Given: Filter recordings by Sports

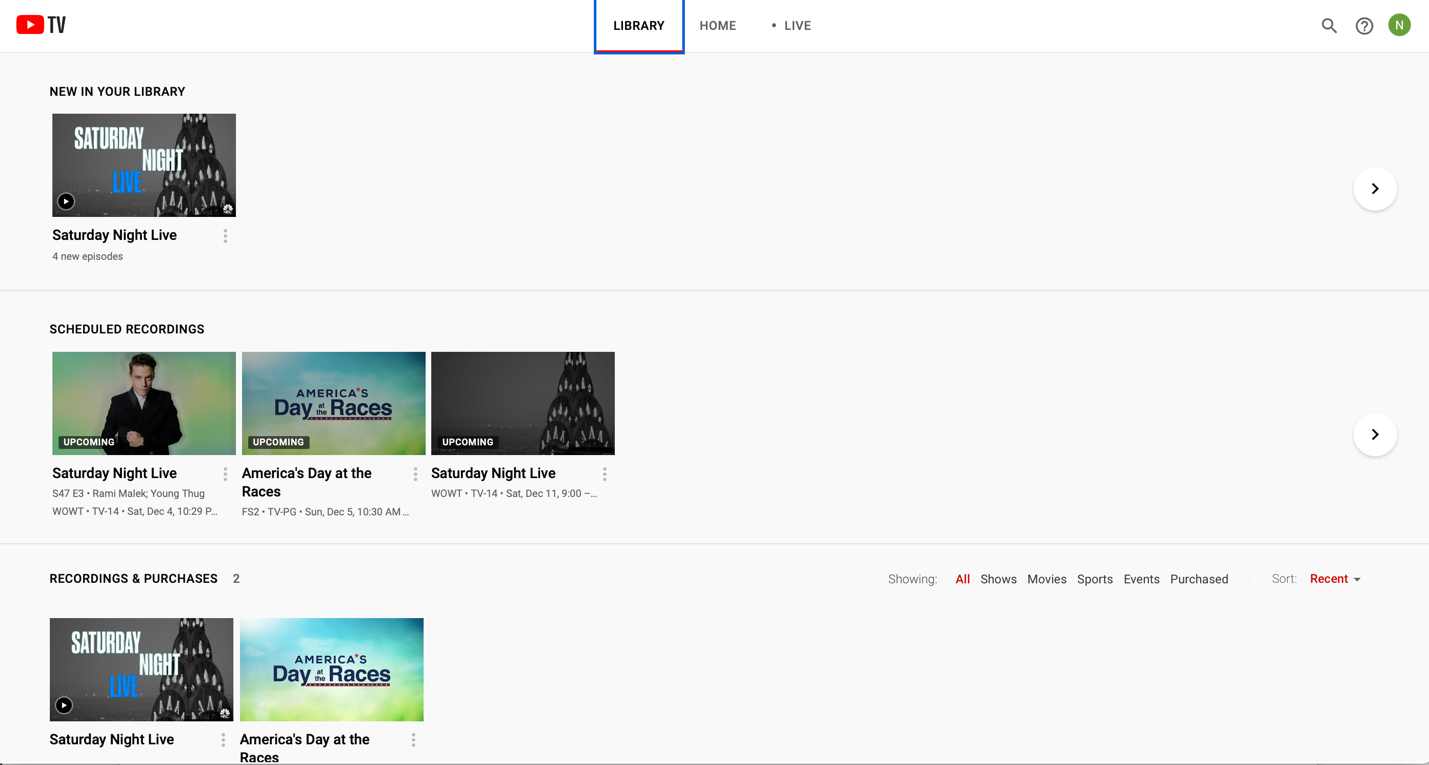Looking at the screenshot, I should point(1095,579).
